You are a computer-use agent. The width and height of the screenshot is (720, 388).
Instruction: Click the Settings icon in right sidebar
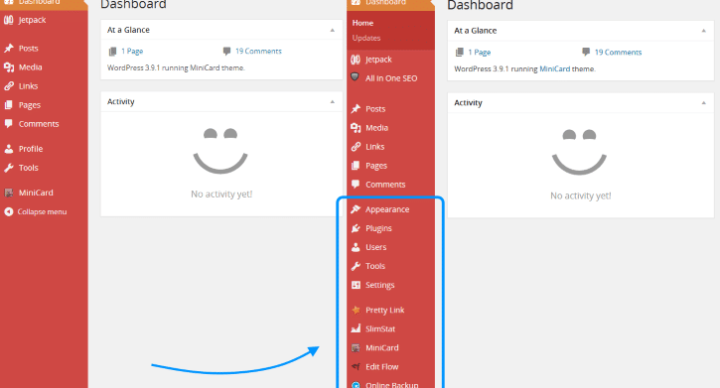[x=355, y=285]
